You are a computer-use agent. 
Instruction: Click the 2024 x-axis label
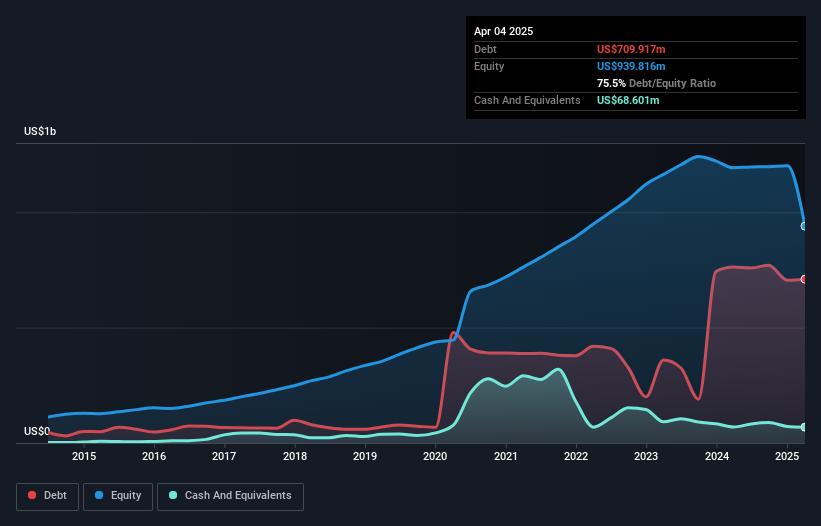[717, 456]
